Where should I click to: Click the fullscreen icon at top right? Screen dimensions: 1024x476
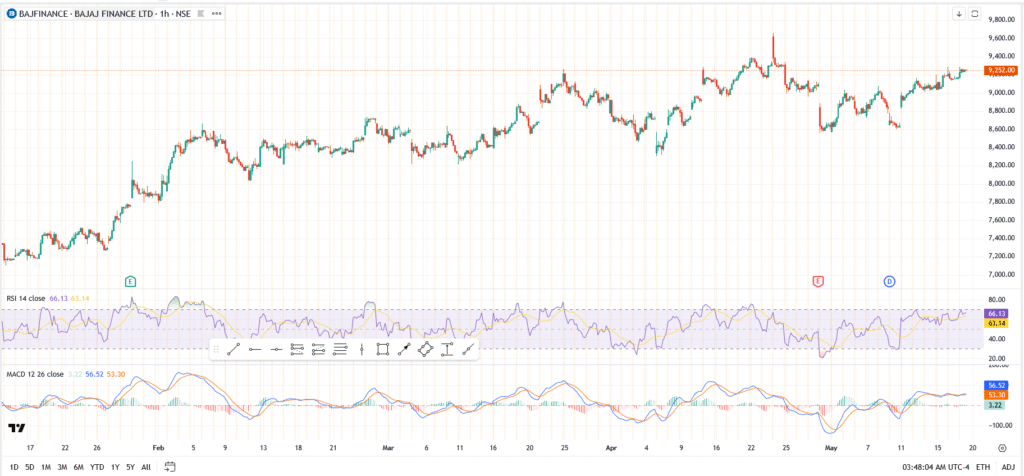tap(975, 13)
